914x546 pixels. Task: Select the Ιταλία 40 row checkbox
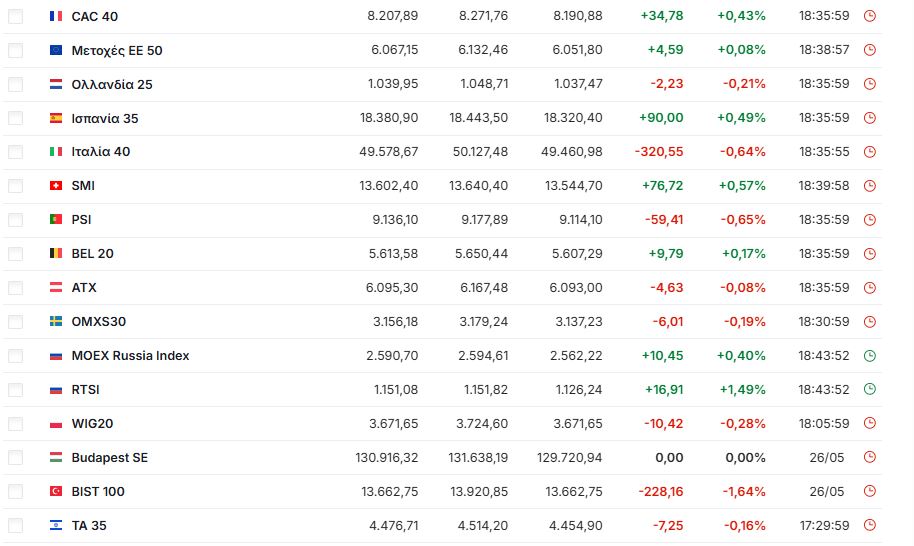tap(16, 152)
